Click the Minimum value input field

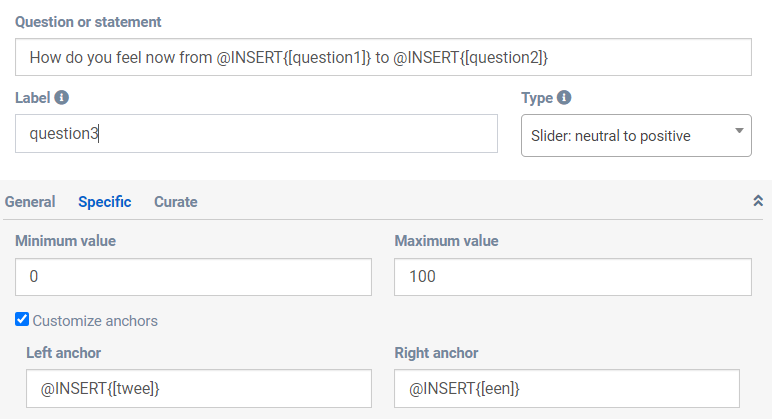point(193,277)
